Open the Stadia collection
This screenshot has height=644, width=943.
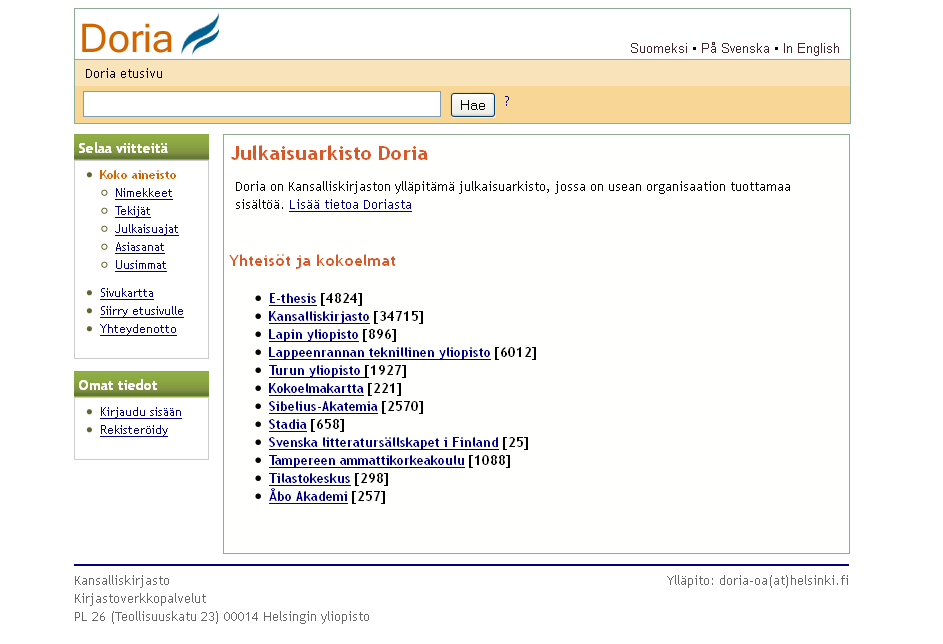287,425
